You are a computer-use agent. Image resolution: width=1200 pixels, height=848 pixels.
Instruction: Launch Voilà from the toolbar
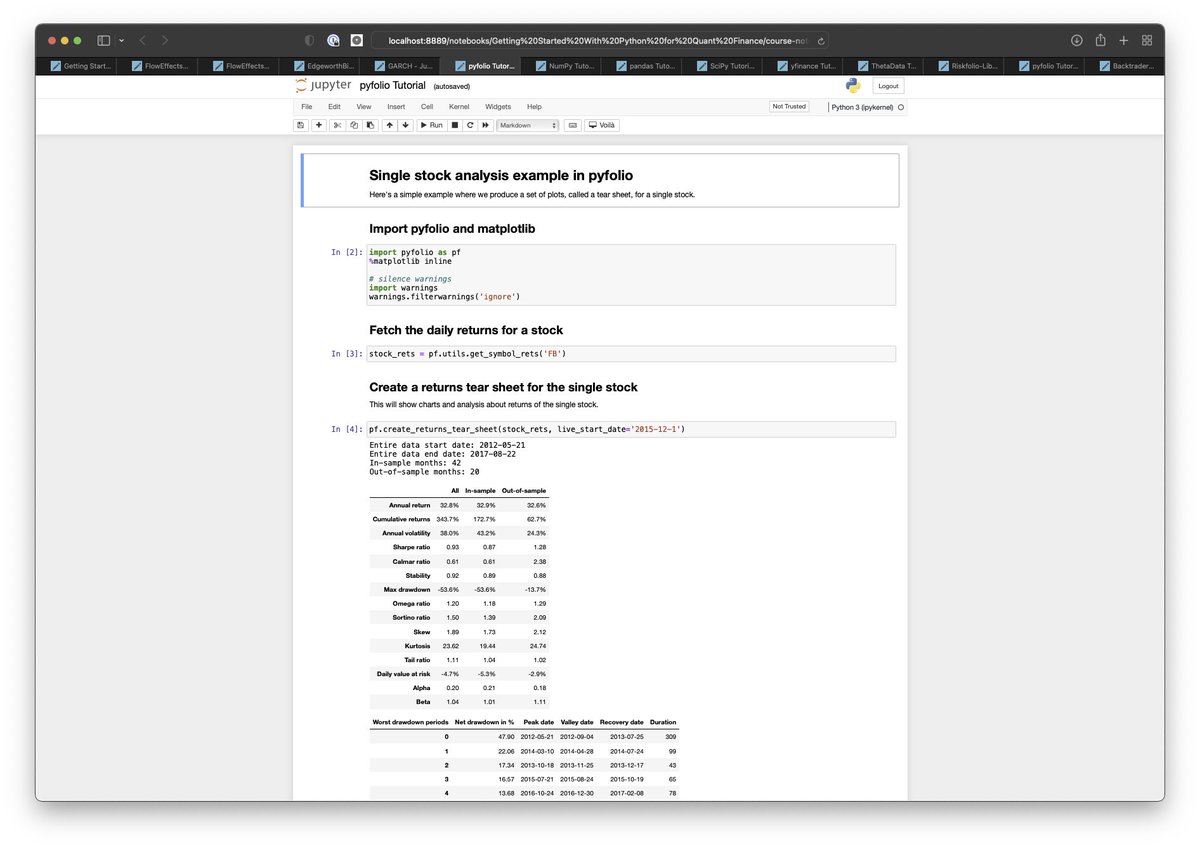pos(602,125)
